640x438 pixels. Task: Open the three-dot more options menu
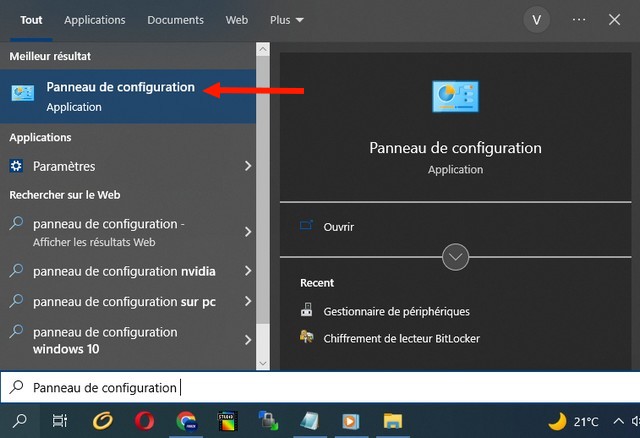(x=579, y=20)
